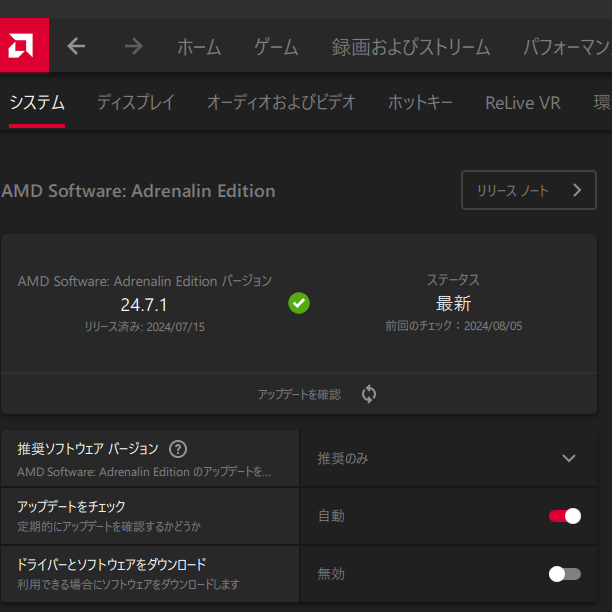Screen dimensions: 612x612
Task: Click the 推奨ソフトウェア バージョン label
Action: (88, 449)
